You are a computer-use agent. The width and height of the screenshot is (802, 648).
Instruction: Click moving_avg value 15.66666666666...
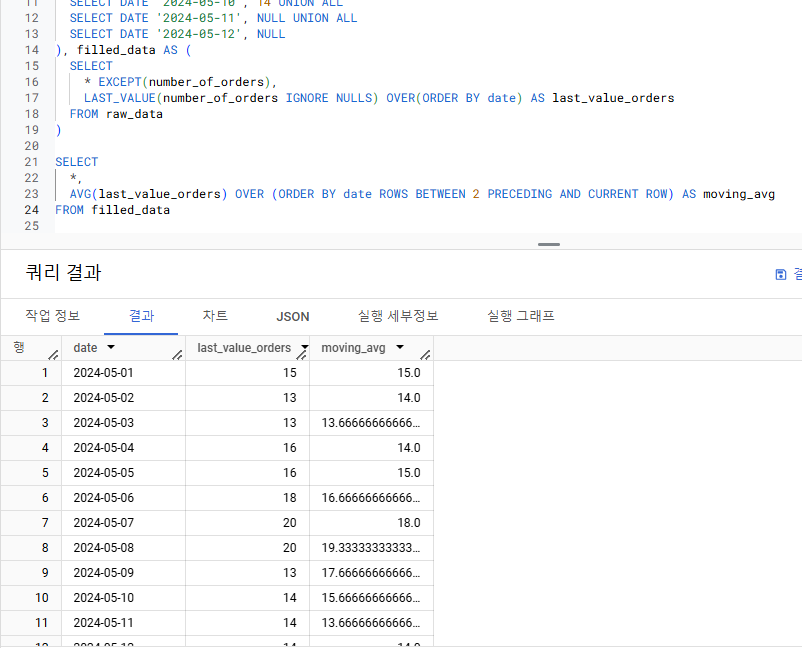[371, 598]
